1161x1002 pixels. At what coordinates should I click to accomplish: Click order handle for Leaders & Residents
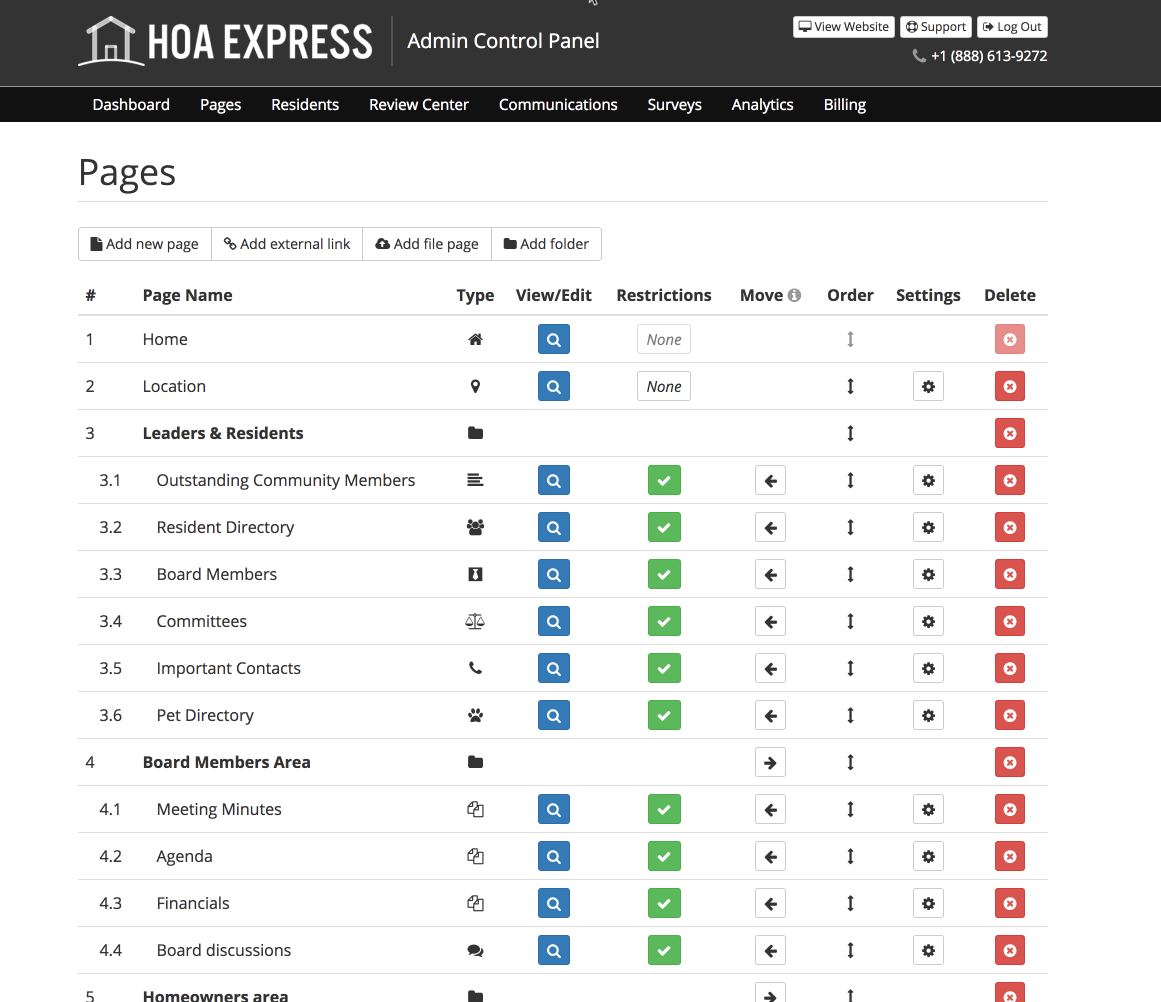(850, 433)
